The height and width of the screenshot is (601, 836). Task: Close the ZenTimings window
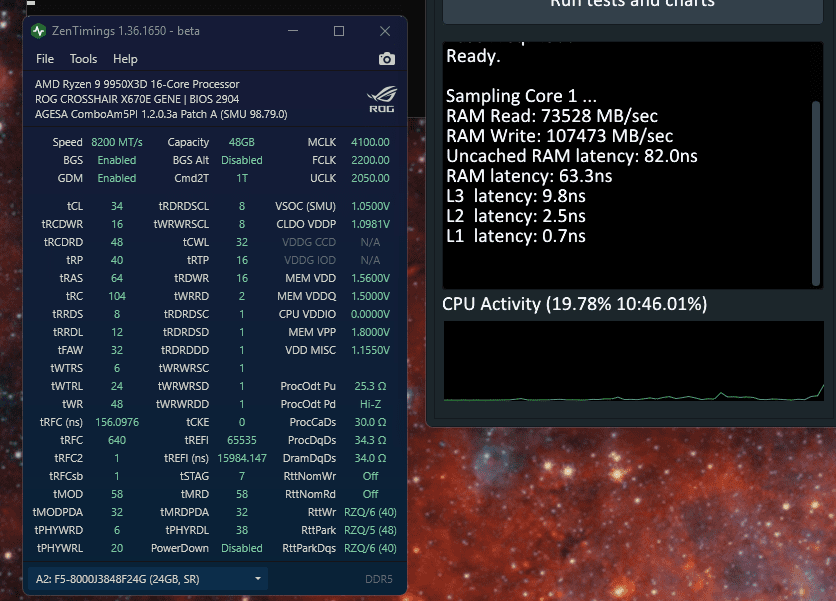pyautogui.click(x=385, y=31)
